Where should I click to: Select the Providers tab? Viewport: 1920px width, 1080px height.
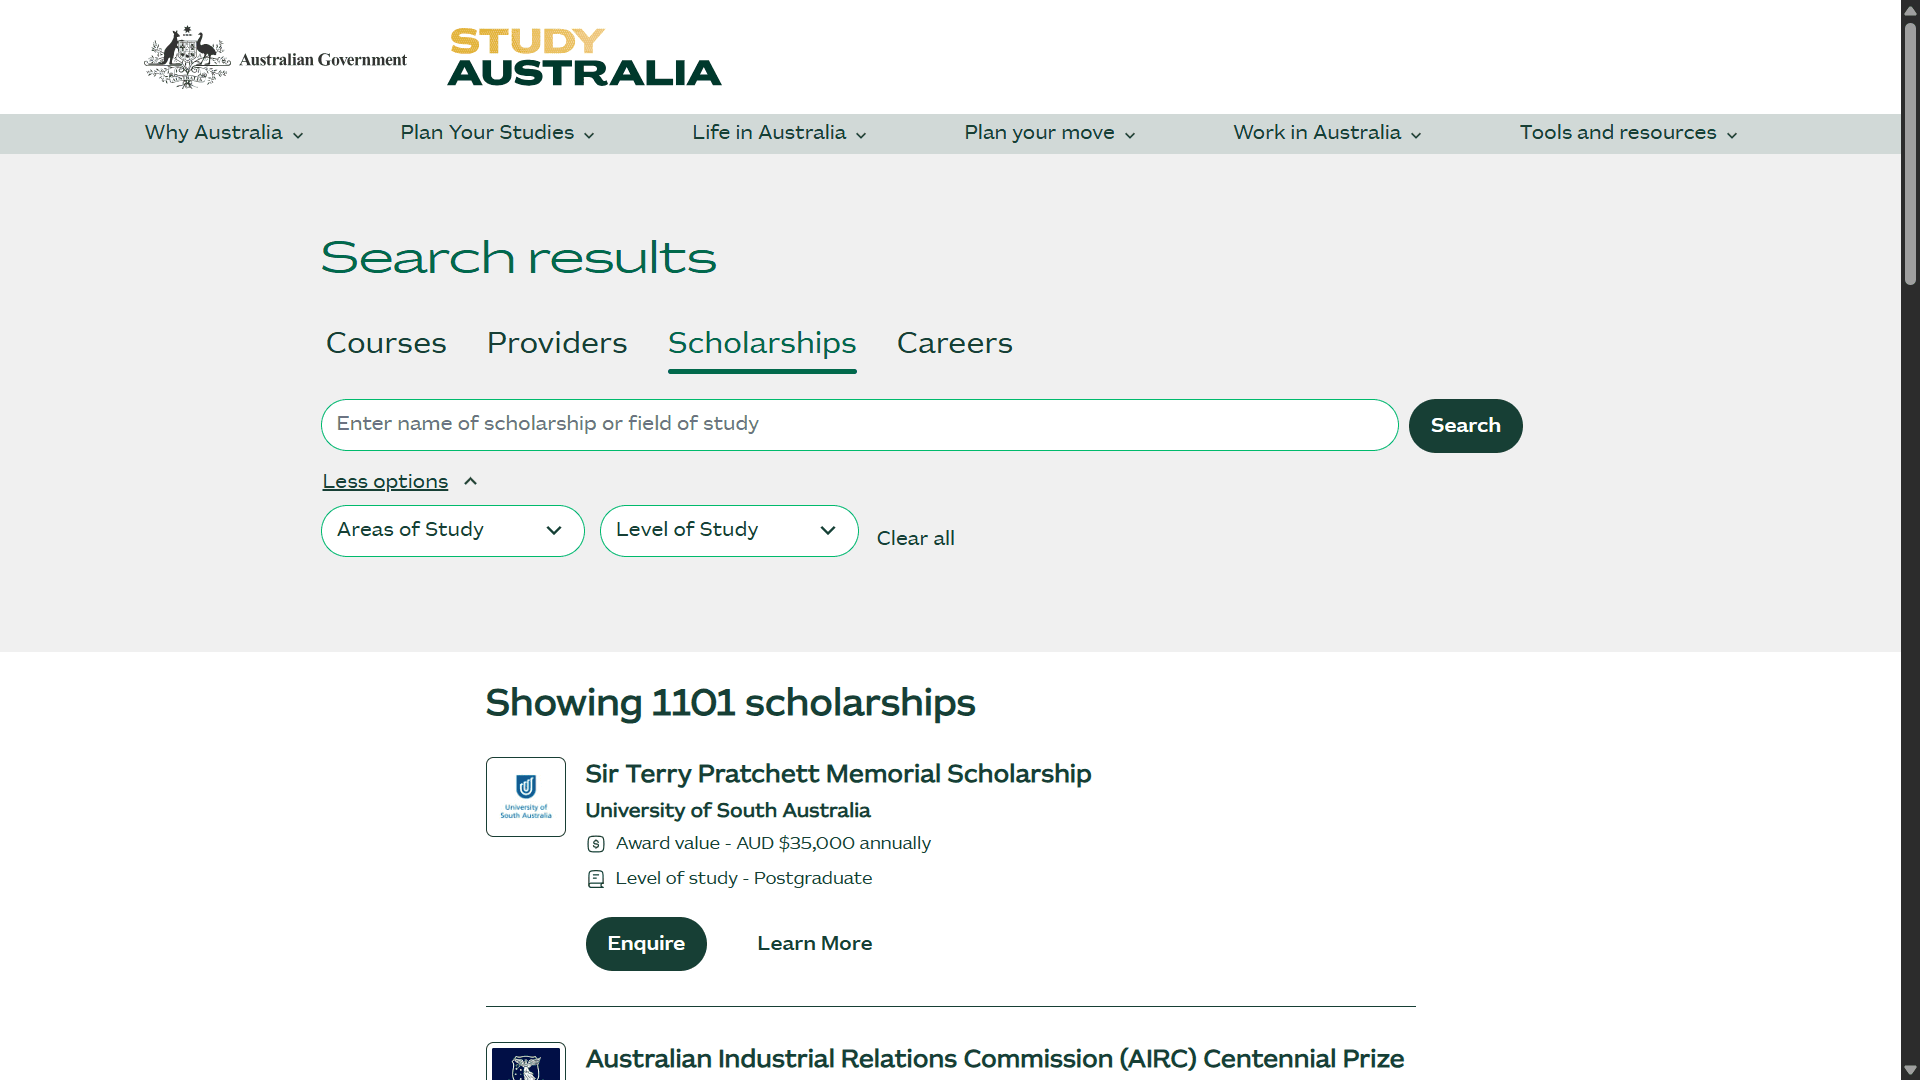point(556,344)
